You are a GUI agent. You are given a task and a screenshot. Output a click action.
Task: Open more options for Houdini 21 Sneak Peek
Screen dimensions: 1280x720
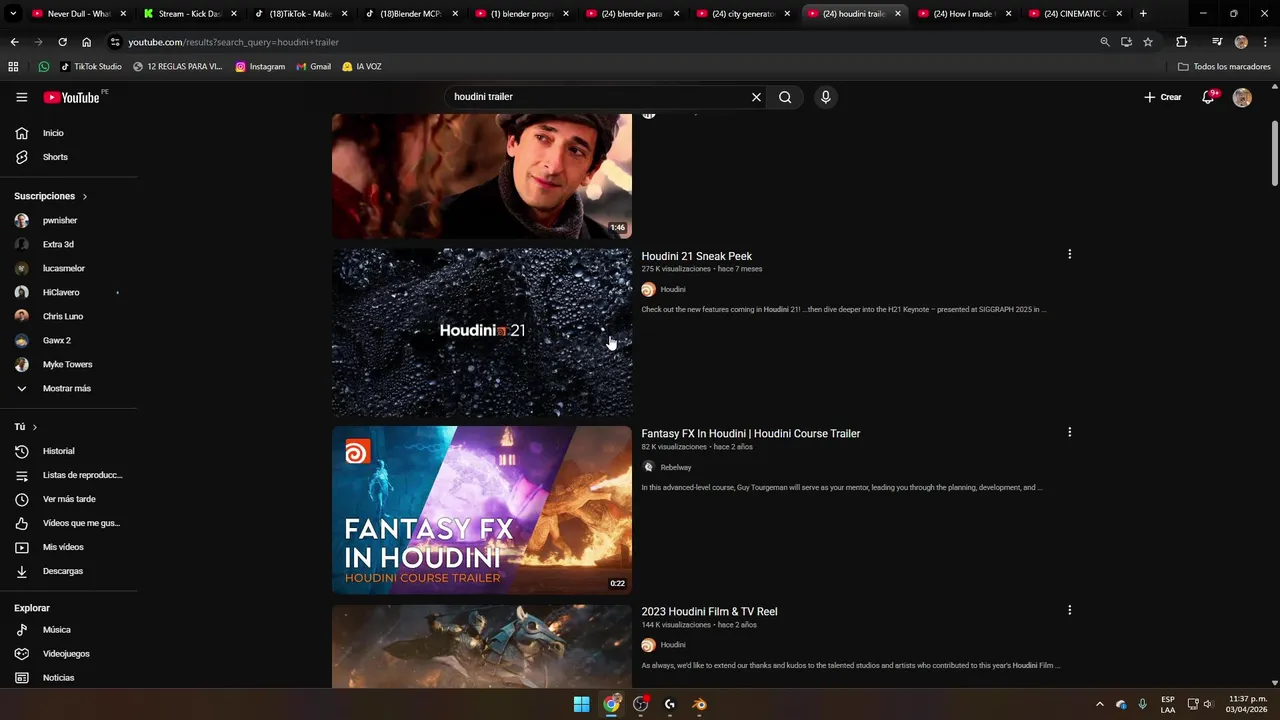click(x=1069, y=254)
